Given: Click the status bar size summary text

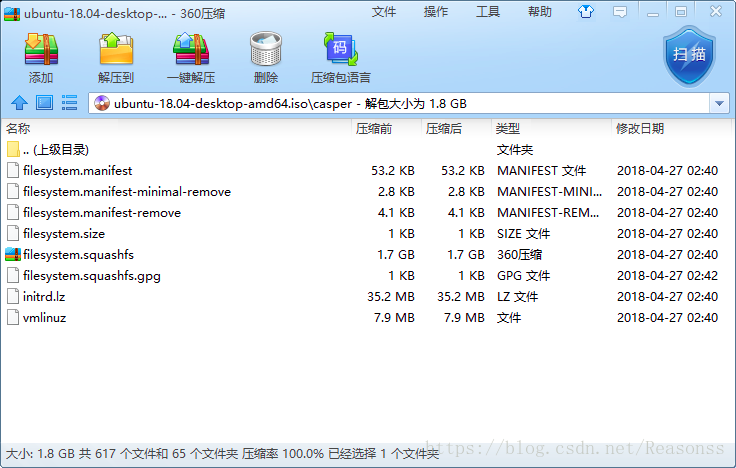Looking at the screenshot, I should (x=222, y=453).
